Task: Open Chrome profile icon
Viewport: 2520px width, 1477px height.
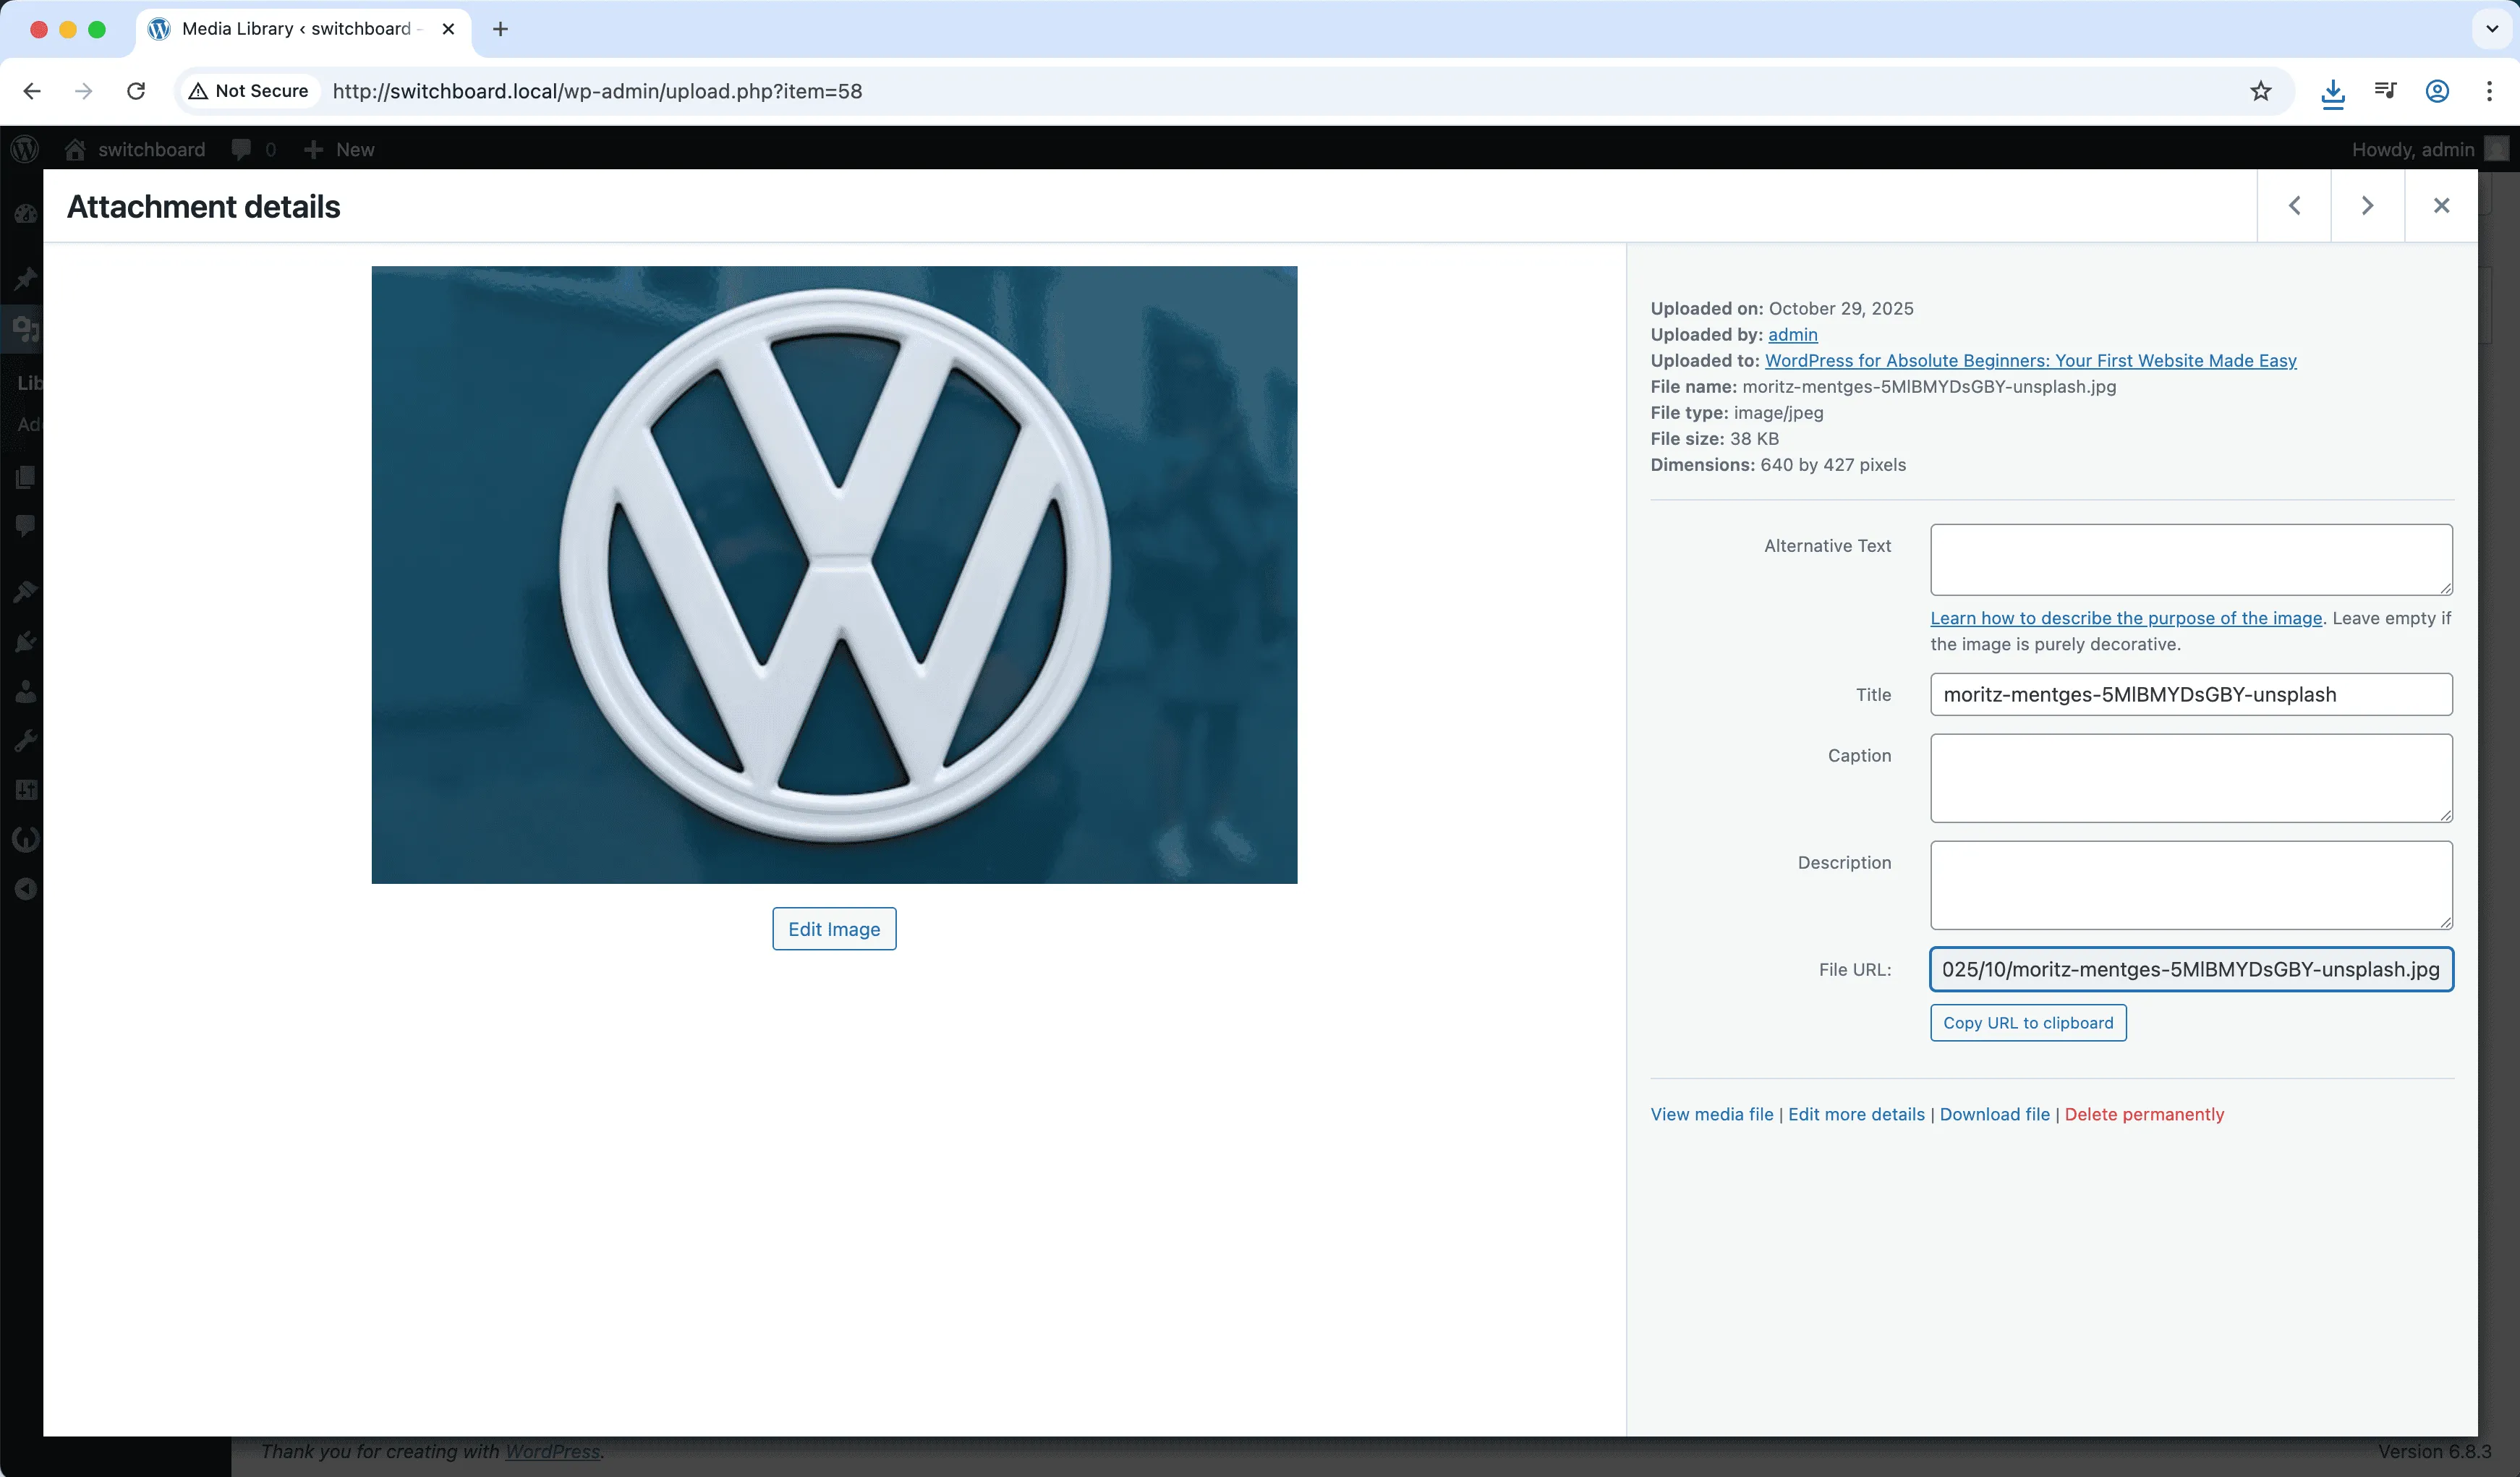Action: point(2437,91)
